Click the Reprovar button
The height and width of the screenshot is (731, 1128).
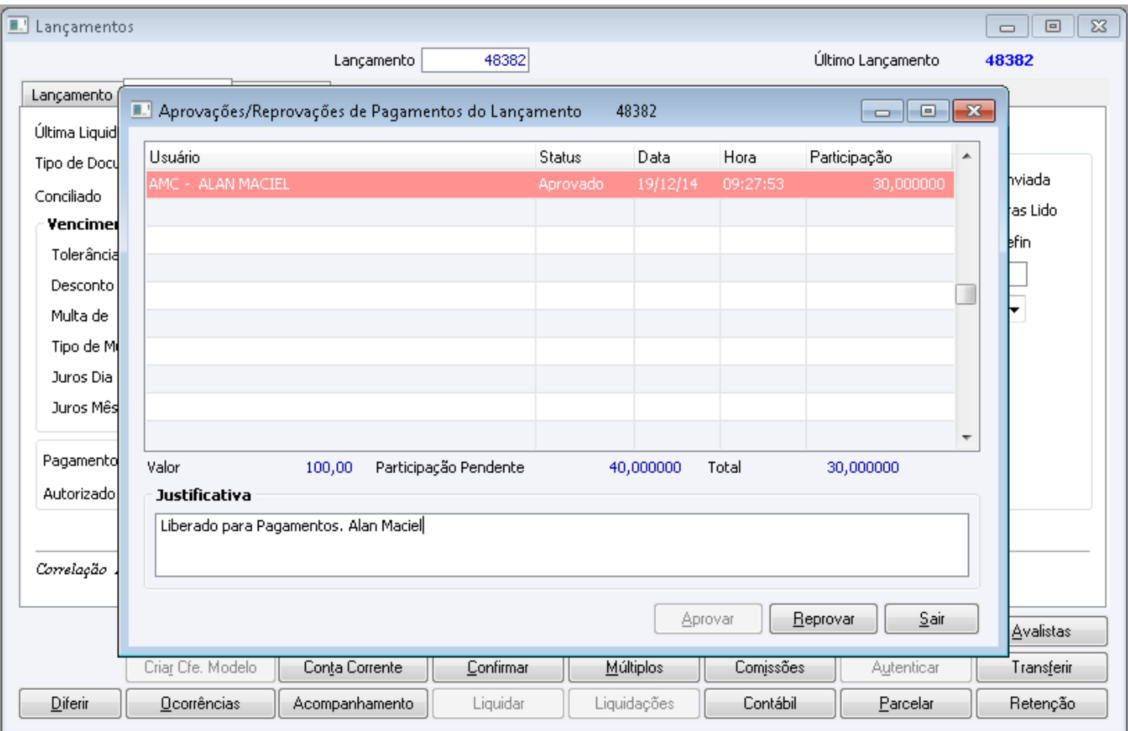(823, 619)
